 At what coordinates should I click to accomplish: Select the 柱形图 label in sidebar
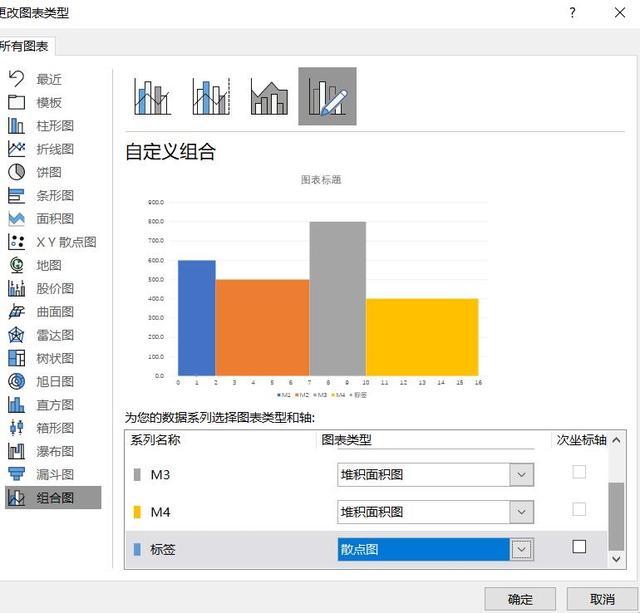pyautogui.click(x=55, y=126)
